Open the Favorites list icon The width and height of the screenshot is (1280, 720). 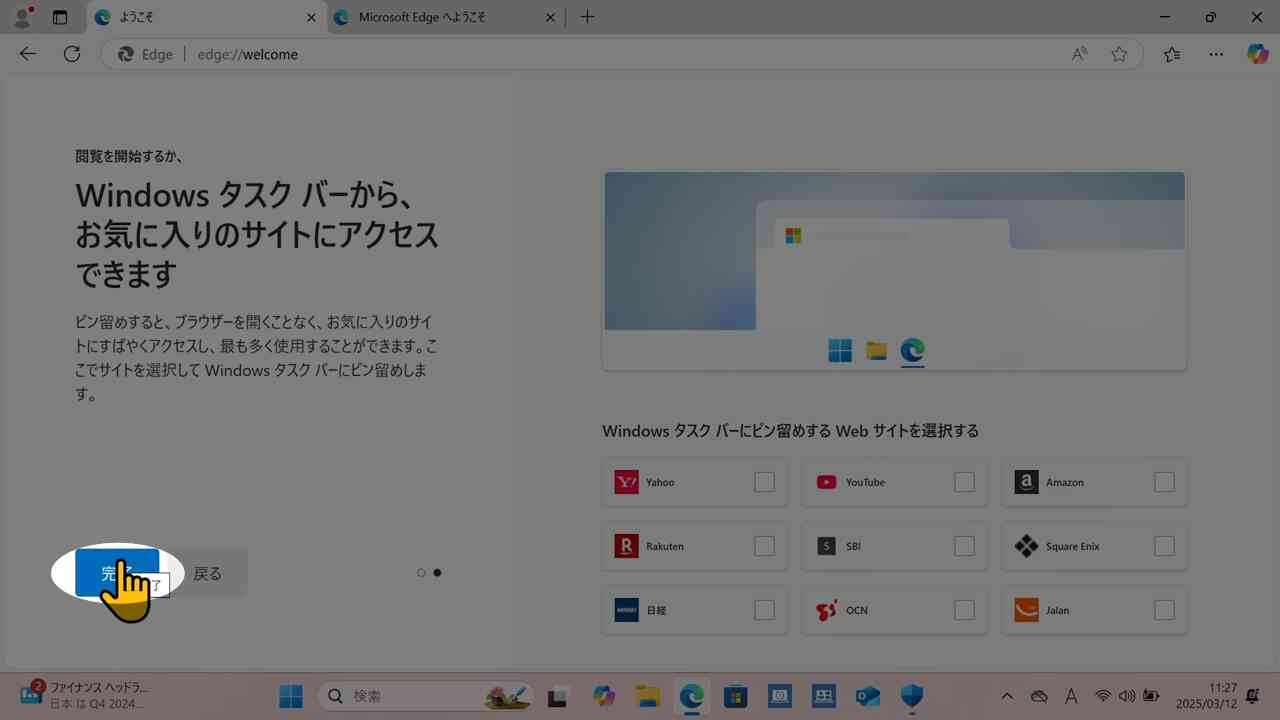[x=1172, y=54]
